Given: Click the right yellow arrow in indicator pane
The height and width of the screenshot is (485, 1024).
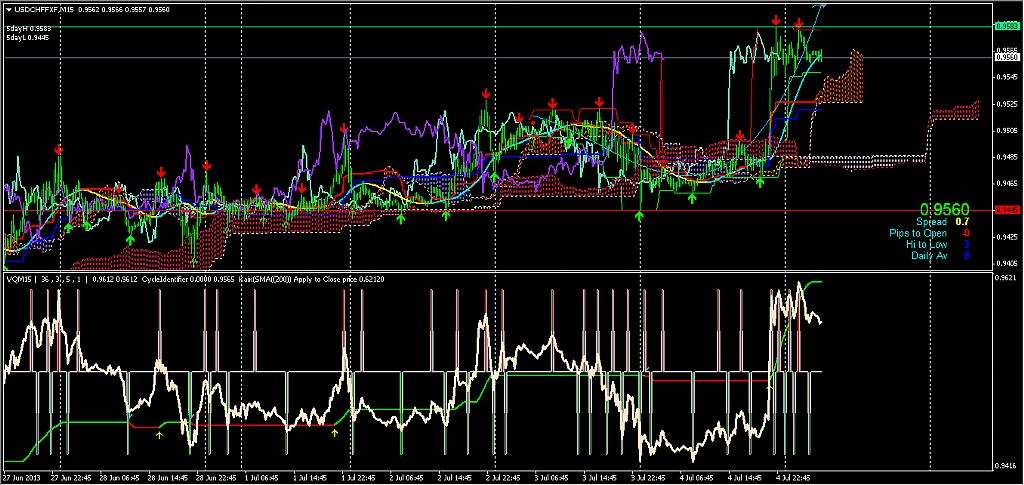Looking at the screenshot, I should 335,433.
